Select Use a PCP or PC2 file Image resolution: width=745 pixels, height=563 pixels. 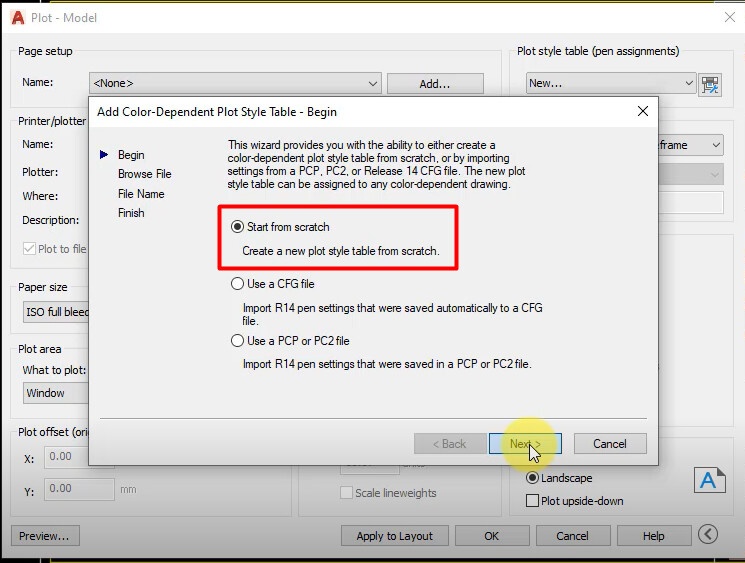click(x=237, y=341)
